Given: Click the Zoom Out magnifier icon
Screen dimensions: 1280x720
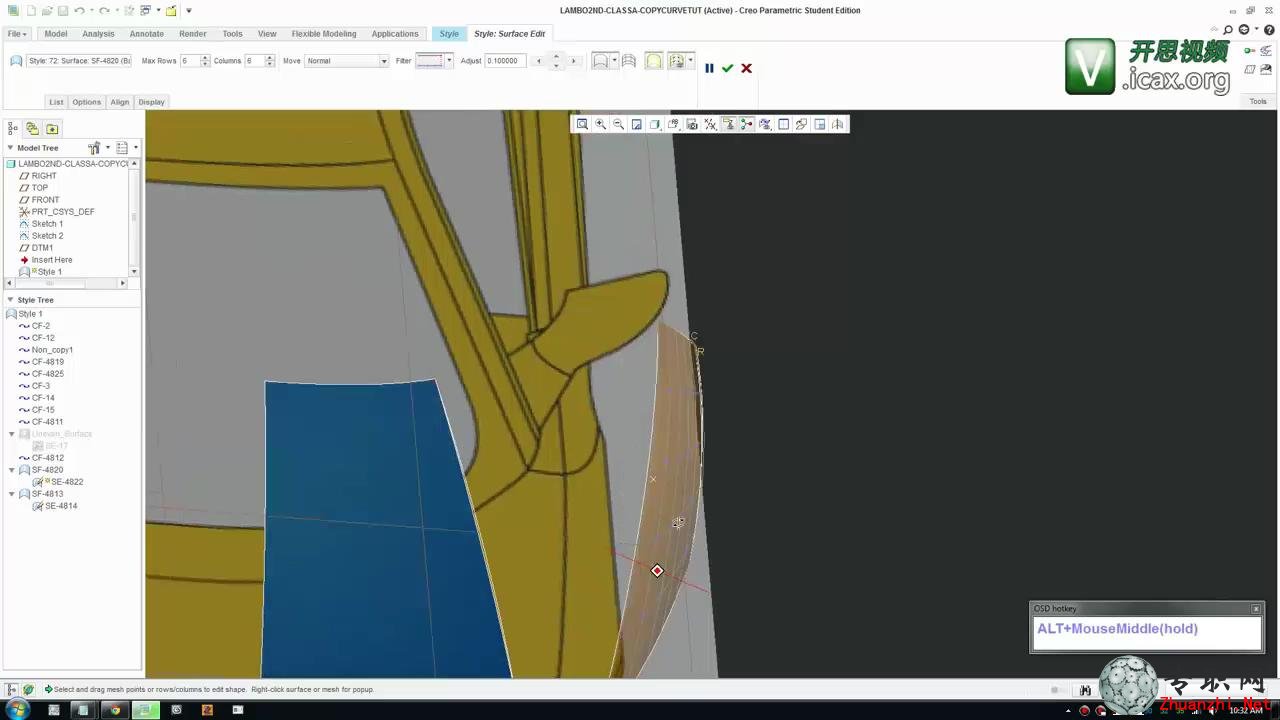Looking at the screenshot, I should click(x=618, y=124).
